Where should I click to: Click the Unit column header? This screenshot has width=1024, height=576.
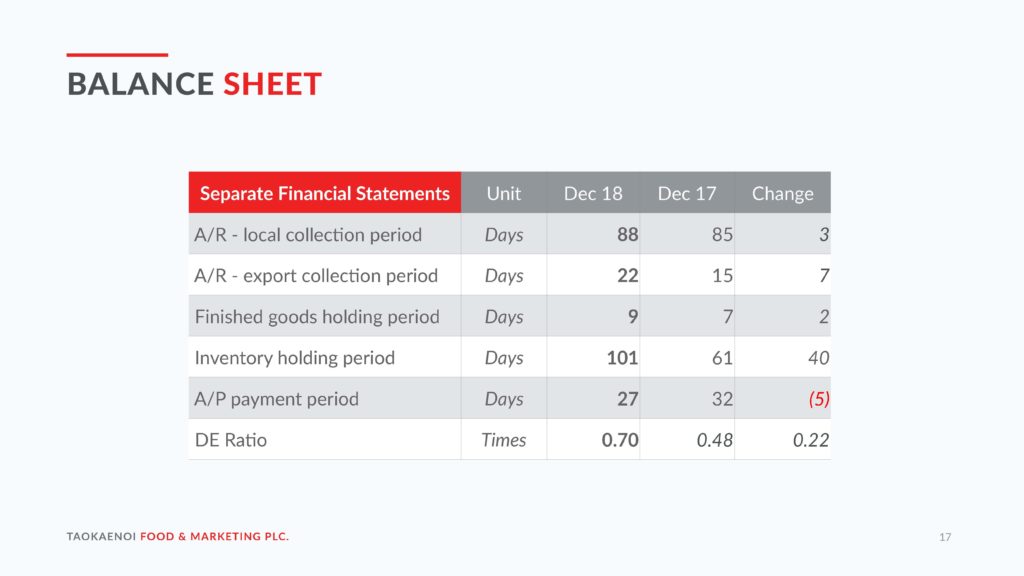[x=504, y=193]
